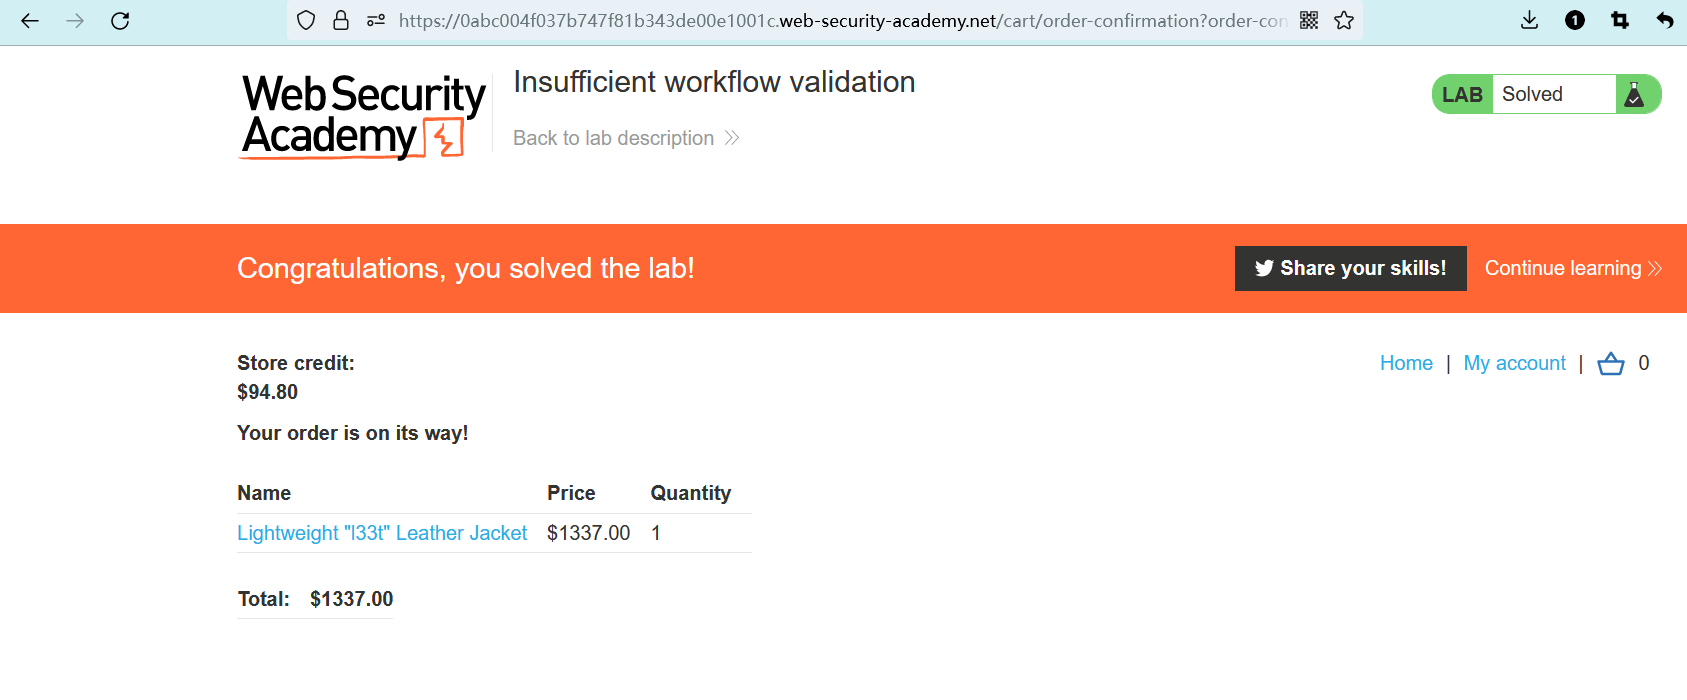Click the crop screenshot toolbar icon
Viewport: 1687px width, 700px height.
(x=1620, y=21)
